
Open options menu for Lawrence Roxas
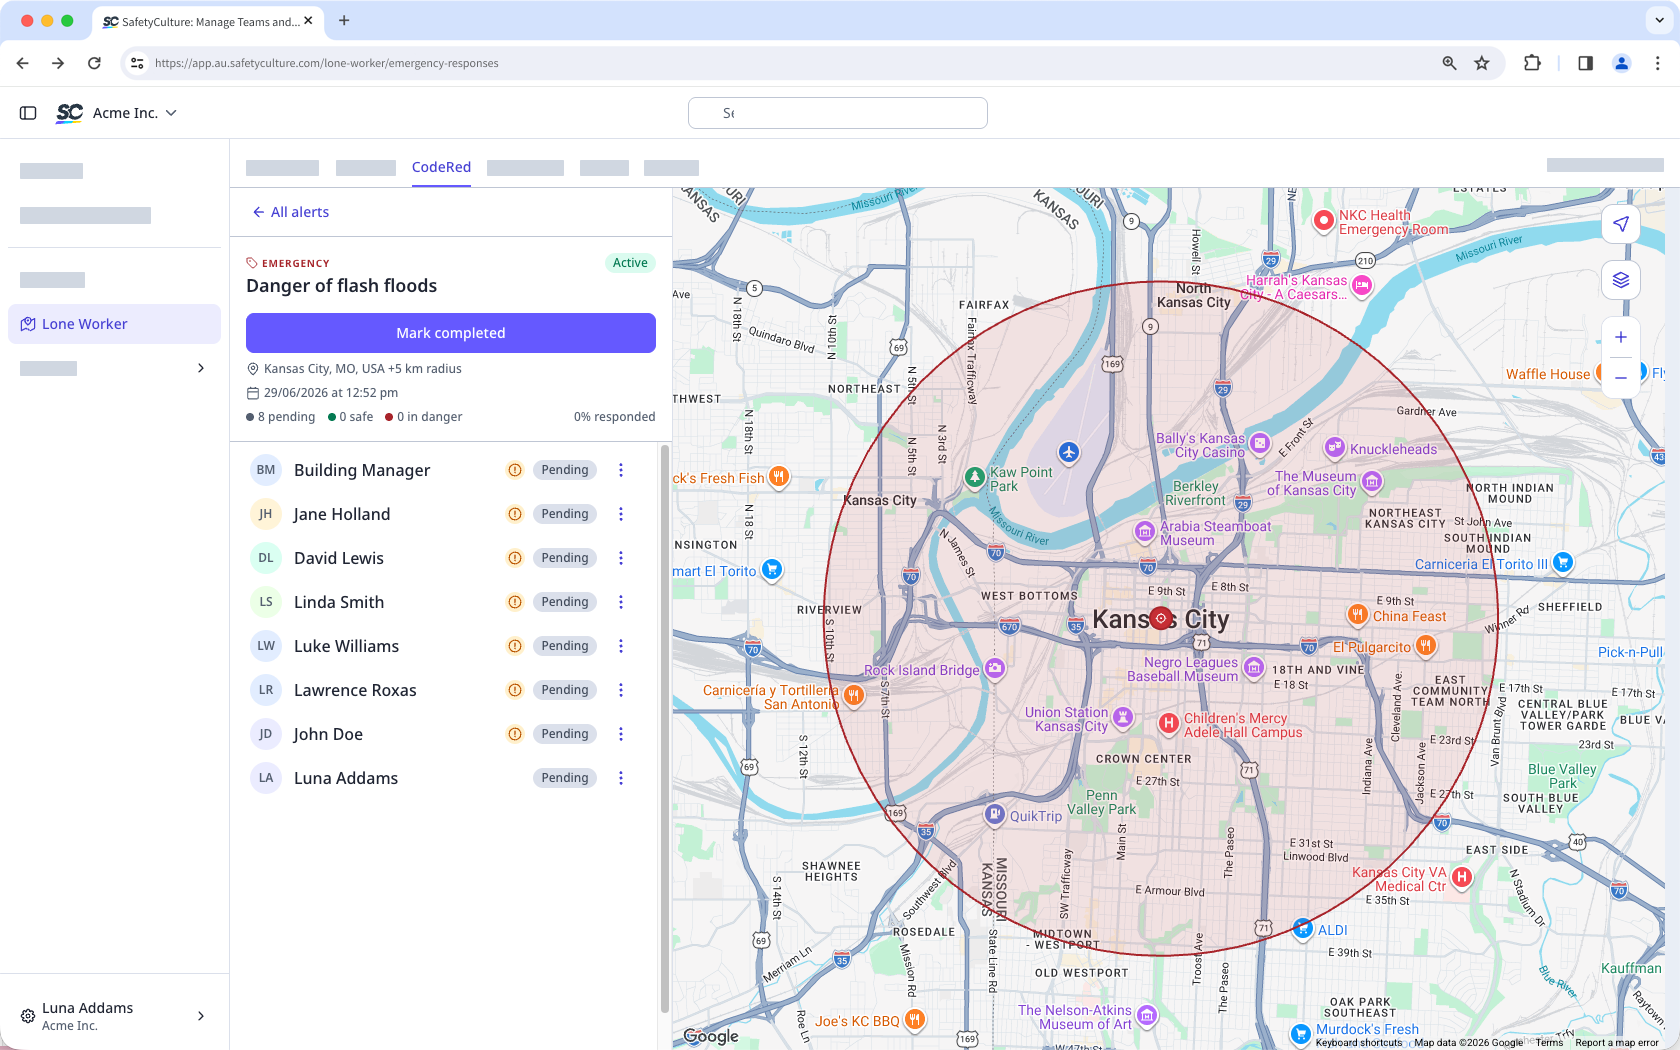pos(621,690)
